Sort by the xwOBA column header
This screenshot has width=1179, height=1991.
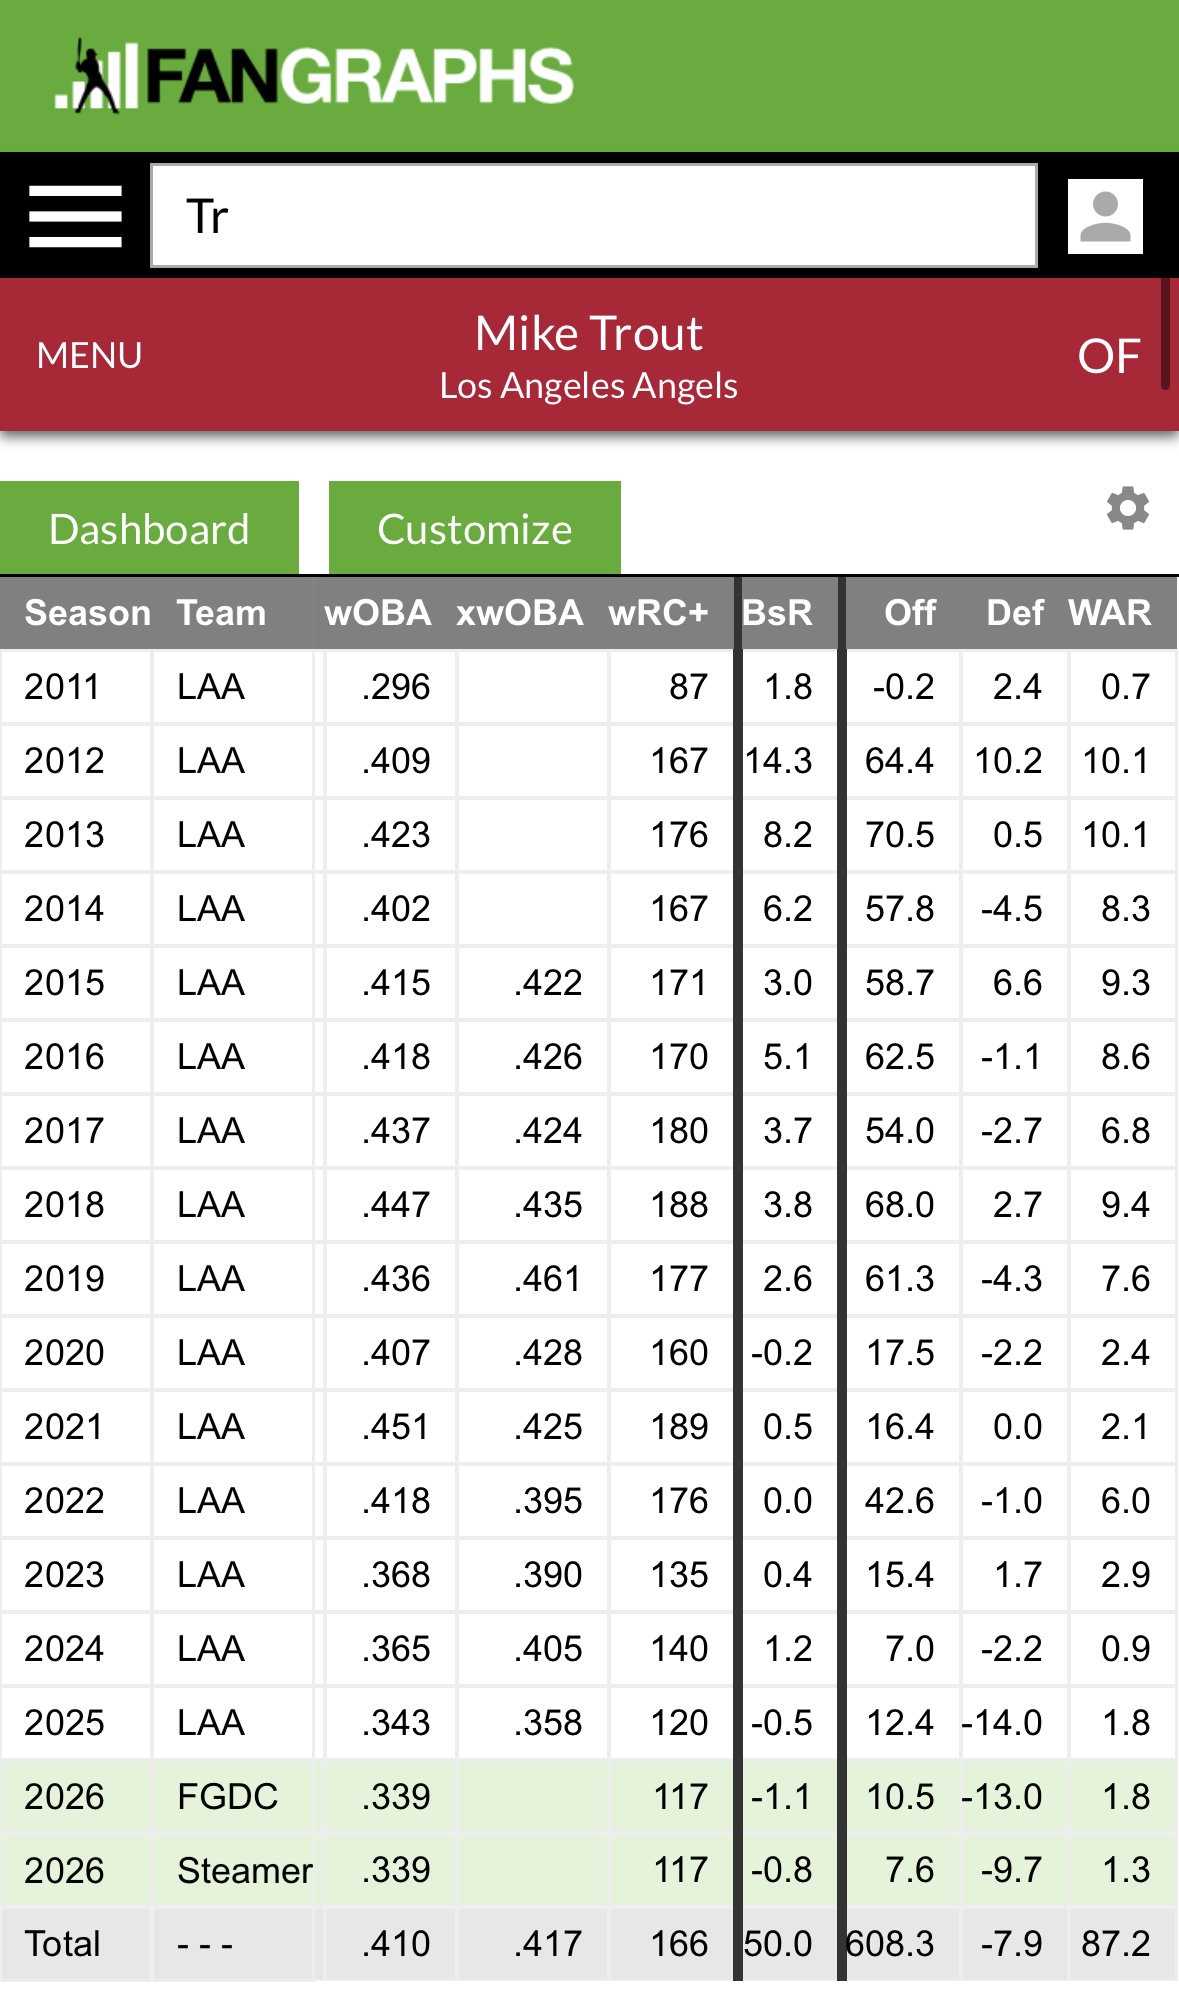519,612
